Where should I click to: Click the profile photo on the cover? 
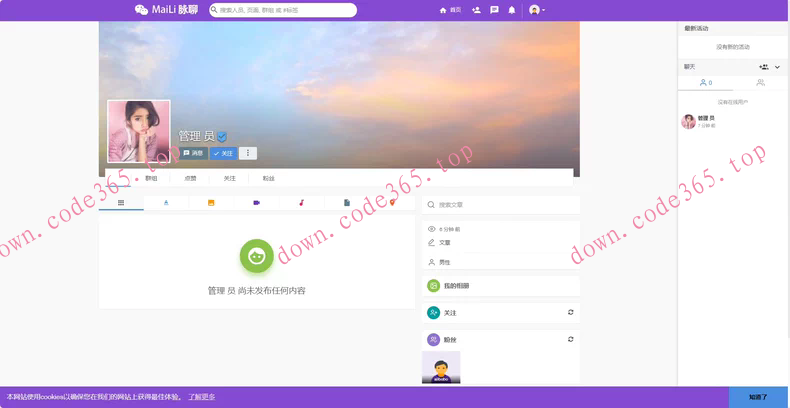tap(139, 131)
